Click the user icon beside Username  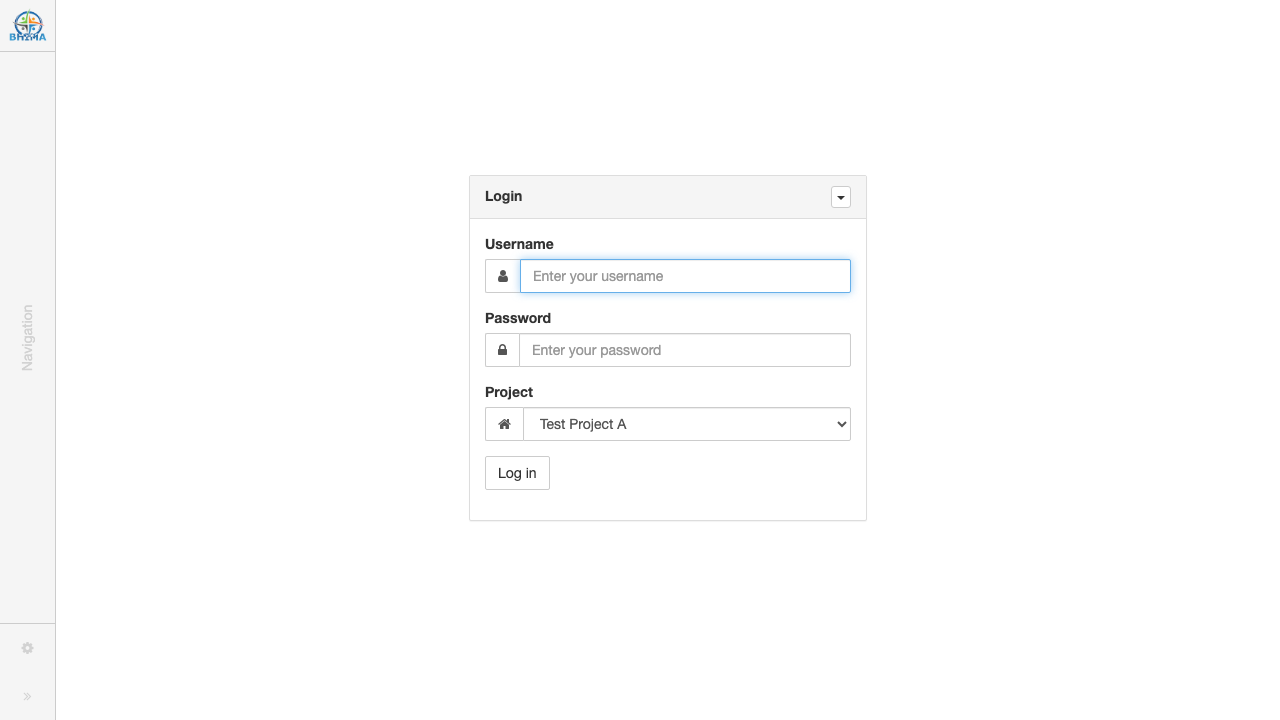pos(503,276)
